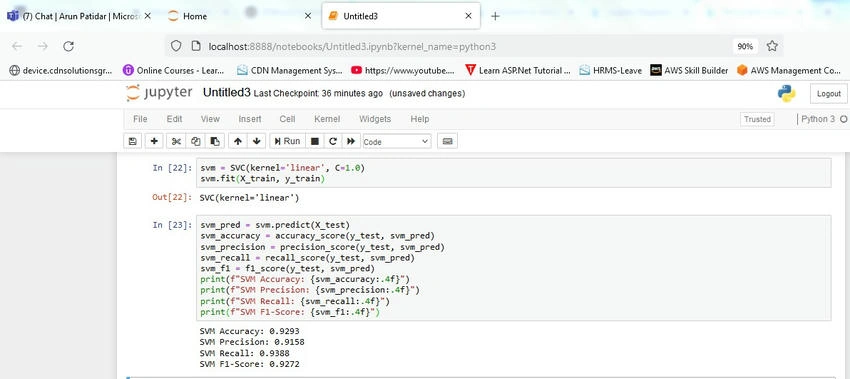Rename the notebook title Untitled3
Image resolution: width=850 pixels, height=379 pixels.
click(227, 93)
